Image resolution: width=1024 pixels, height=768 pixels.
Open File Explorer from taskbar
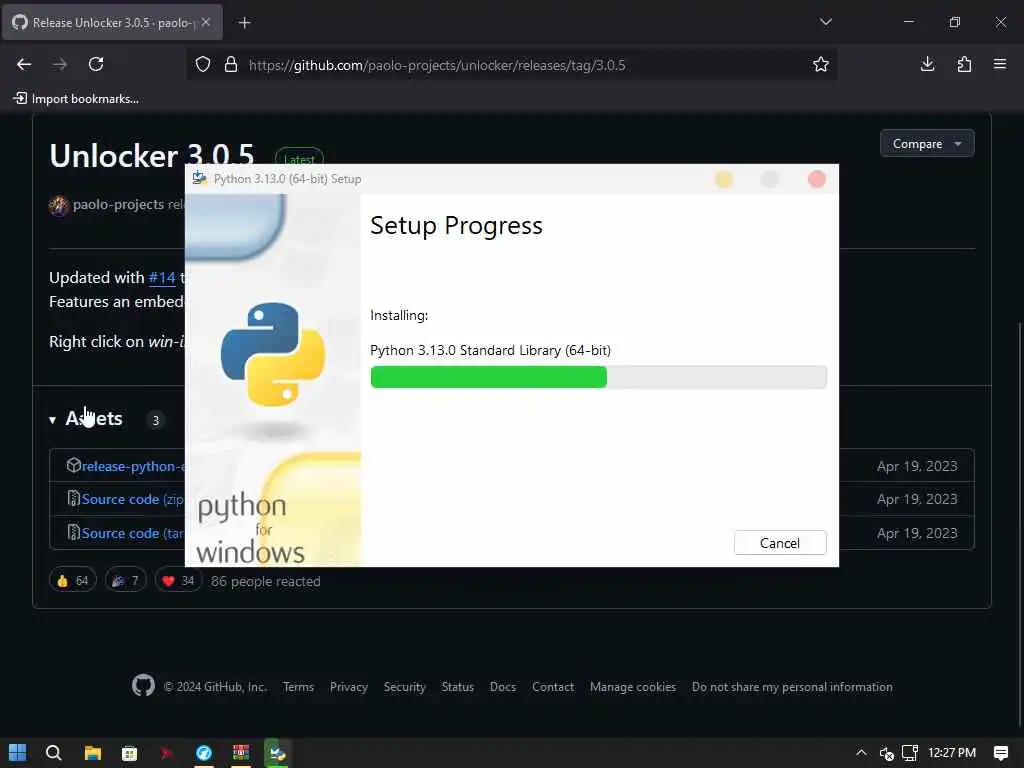[93, 753]
